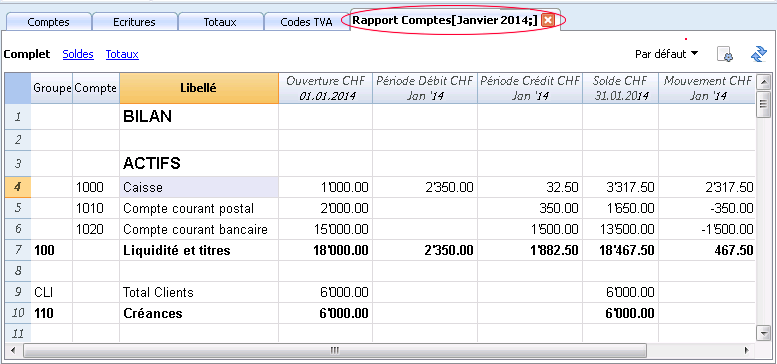Image resolution: width=777 pixels, height=364 pixels.
Task: Click the Groupe column header
Action: [52, 88]
